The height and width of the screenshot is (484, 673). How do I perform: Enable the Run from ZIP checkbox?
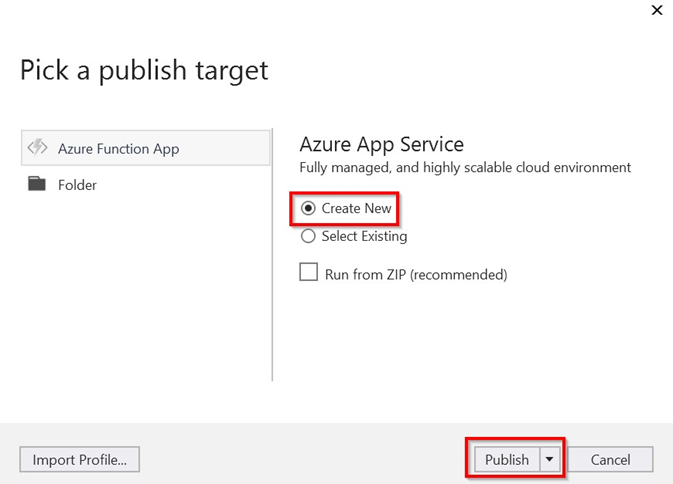[x=309, y=273]
